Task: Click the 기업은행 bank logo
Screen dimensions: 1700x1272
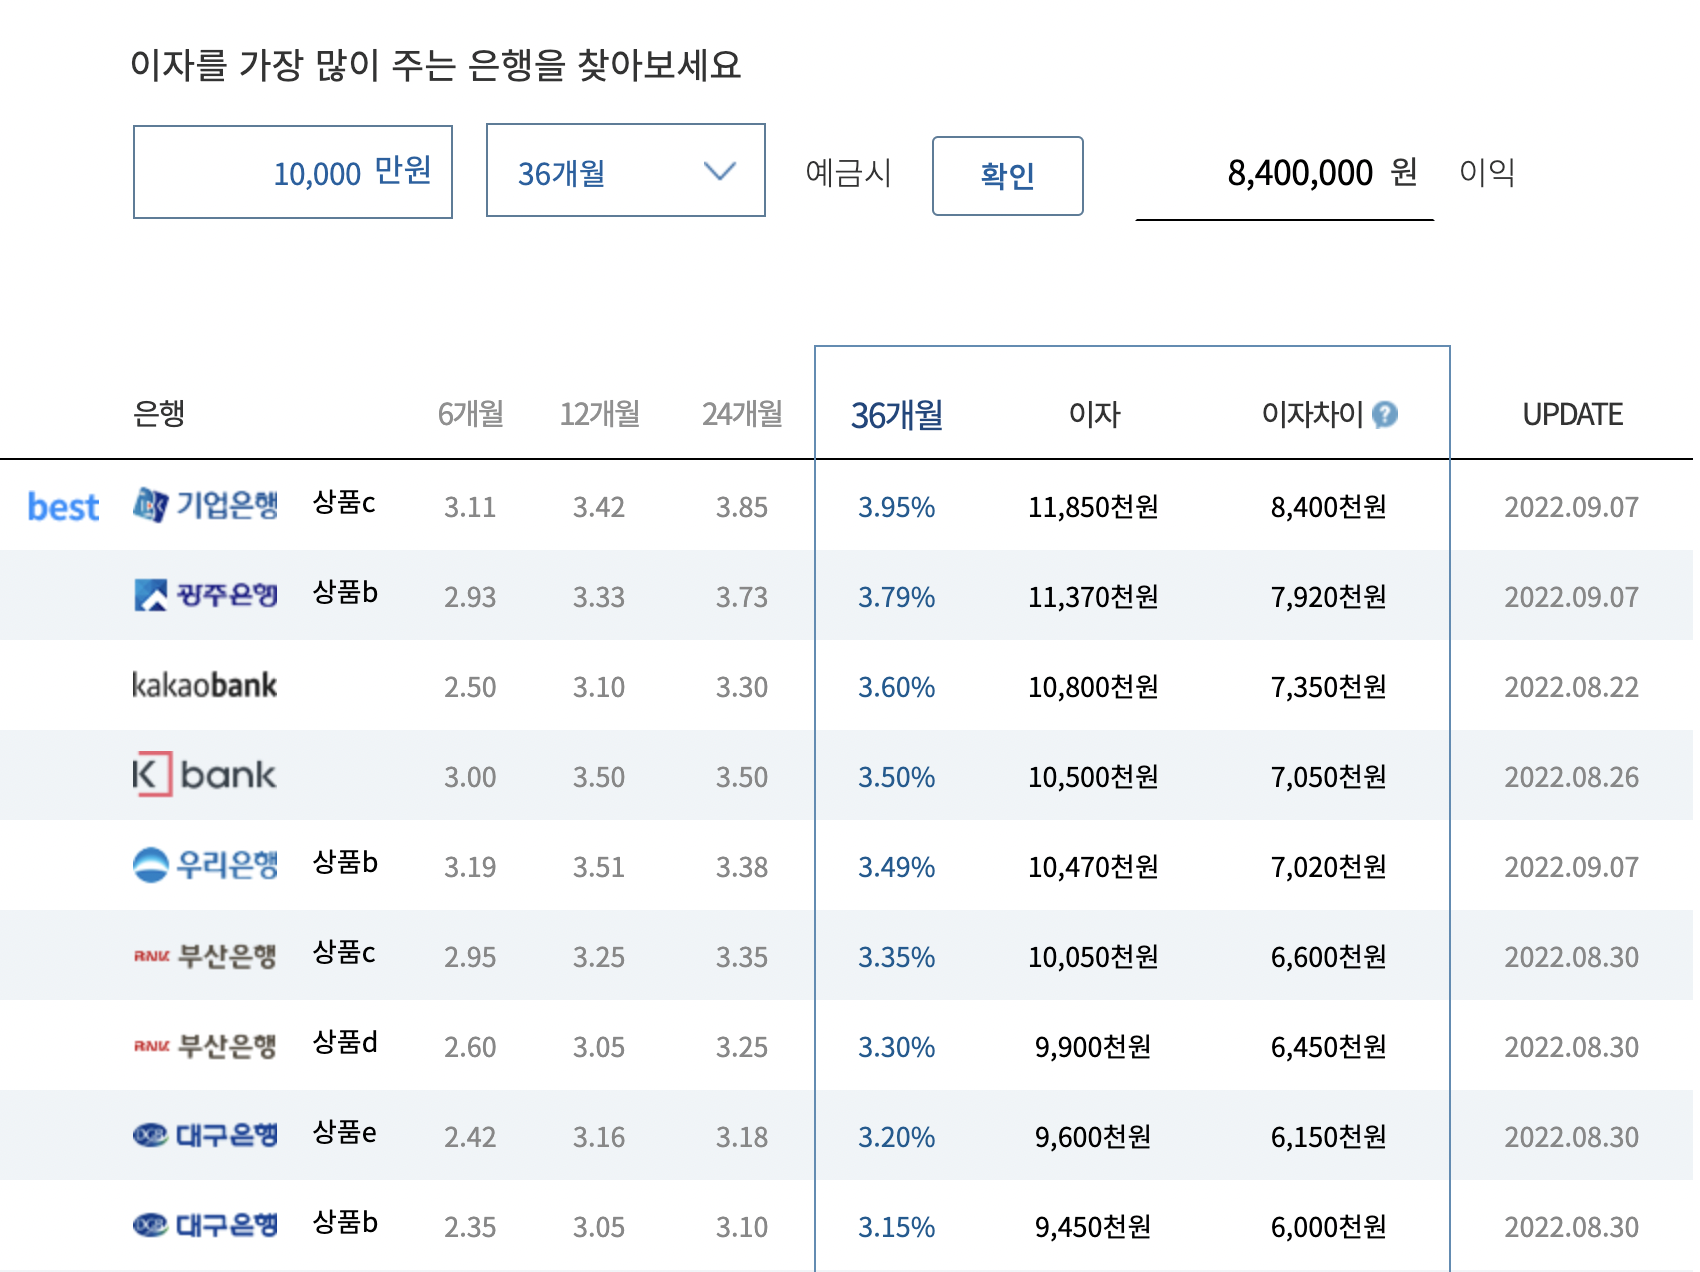Action: (x=205, y=505)
